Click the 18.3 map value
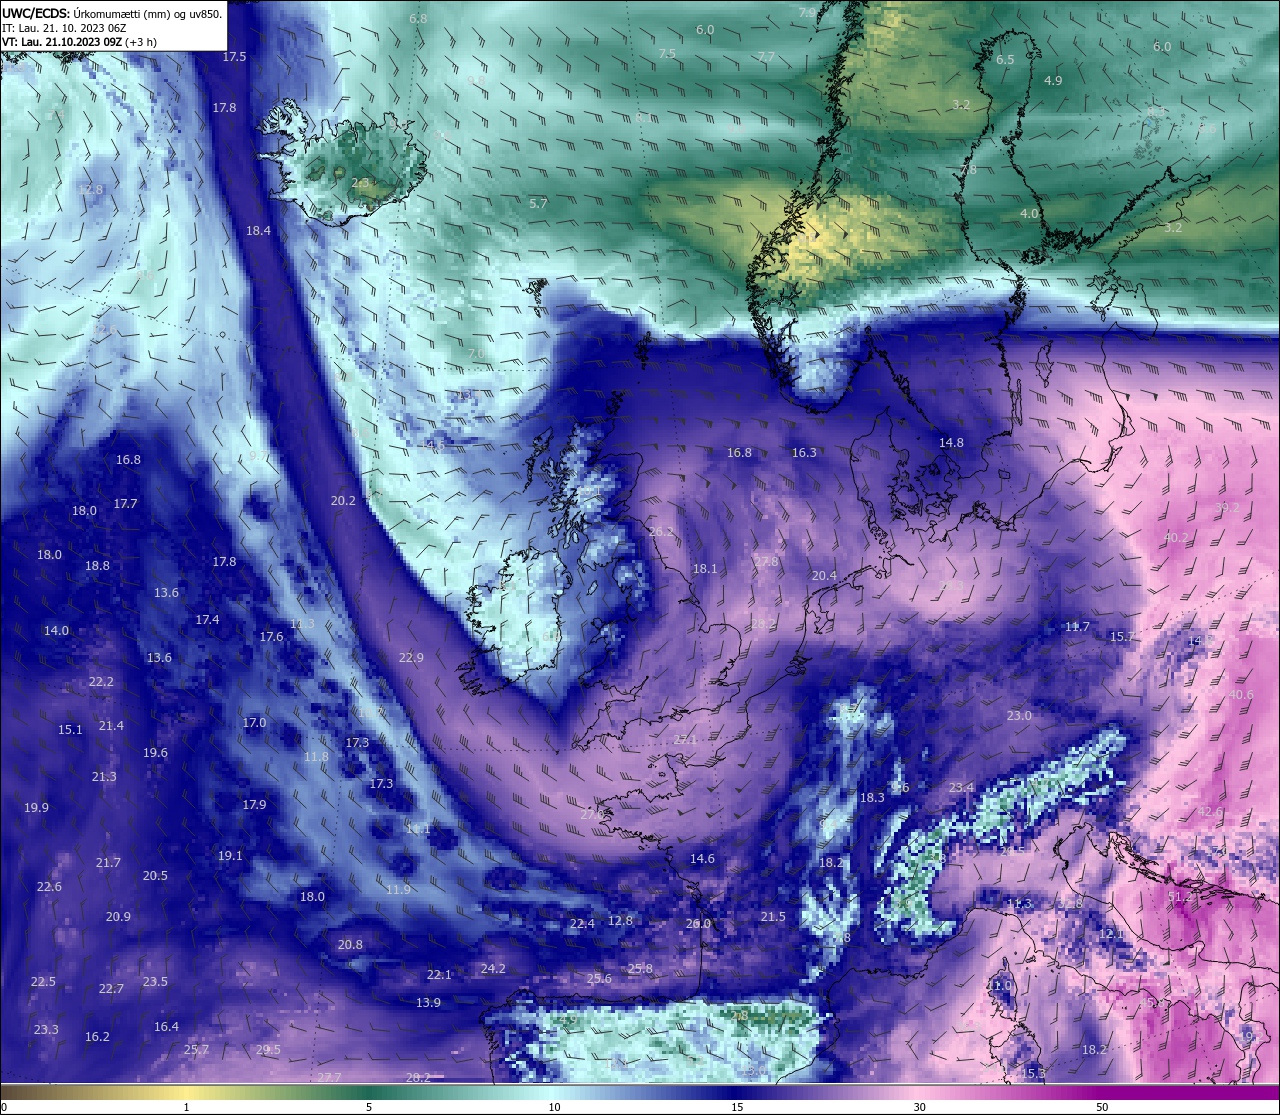The height and width of the screenshot is (1115, 1280). [872, 798]
